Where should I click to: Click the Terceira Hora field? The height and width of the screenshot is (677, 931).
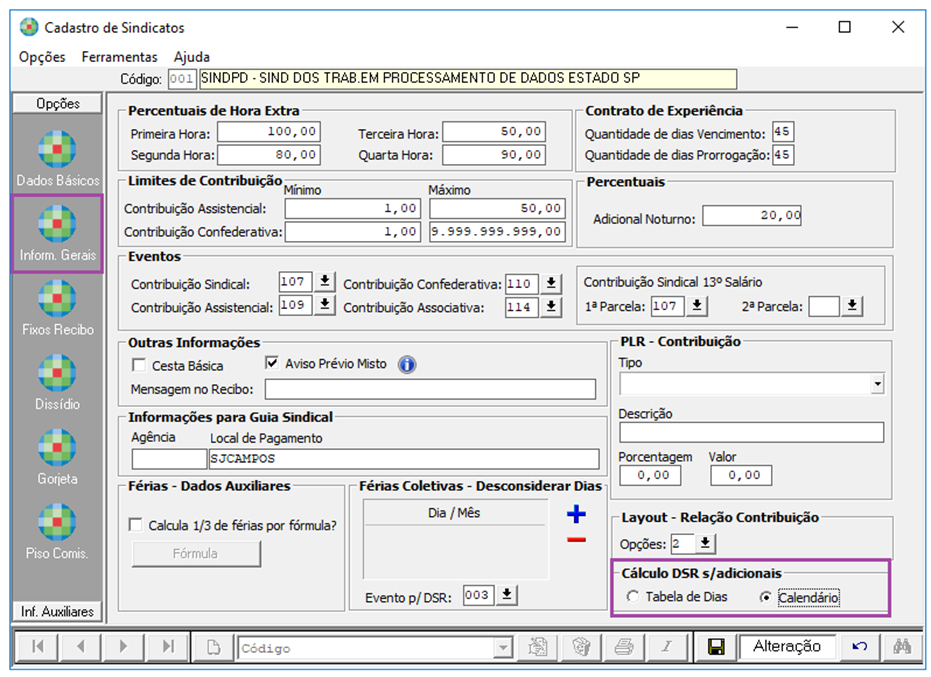tap(494, 132)
